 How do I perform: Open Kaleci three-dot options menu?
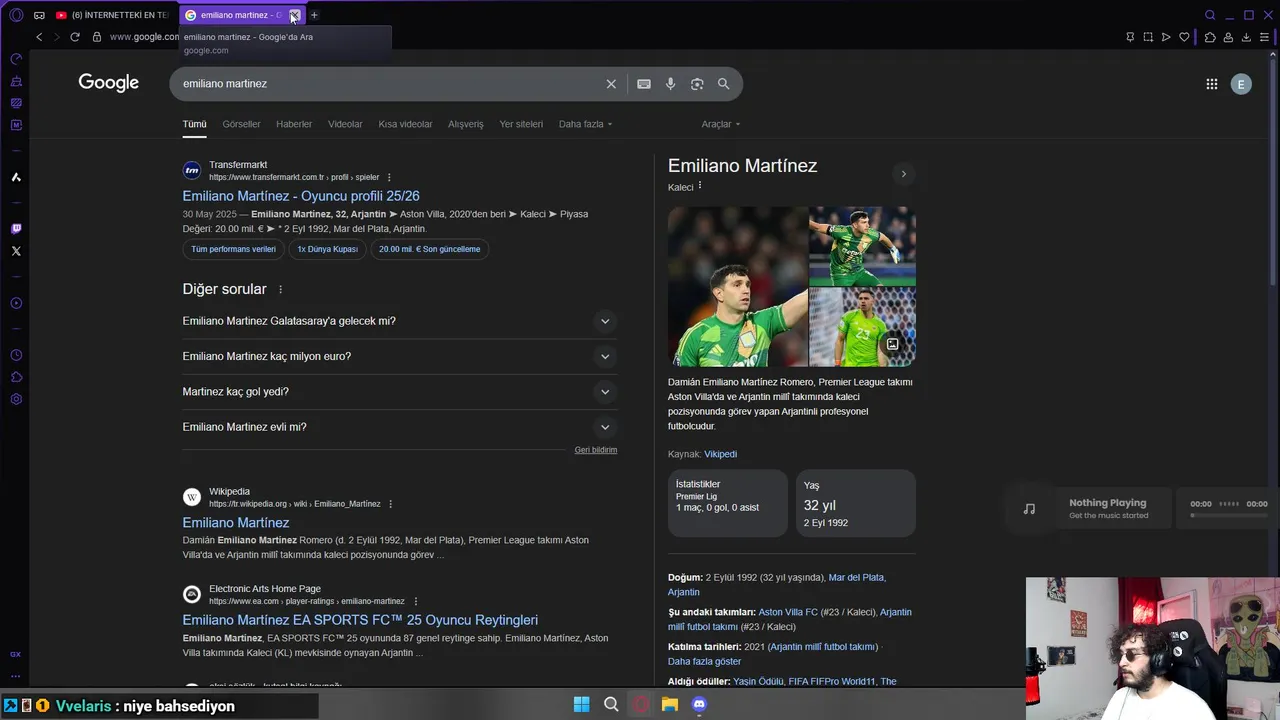[x=700, y=186]
